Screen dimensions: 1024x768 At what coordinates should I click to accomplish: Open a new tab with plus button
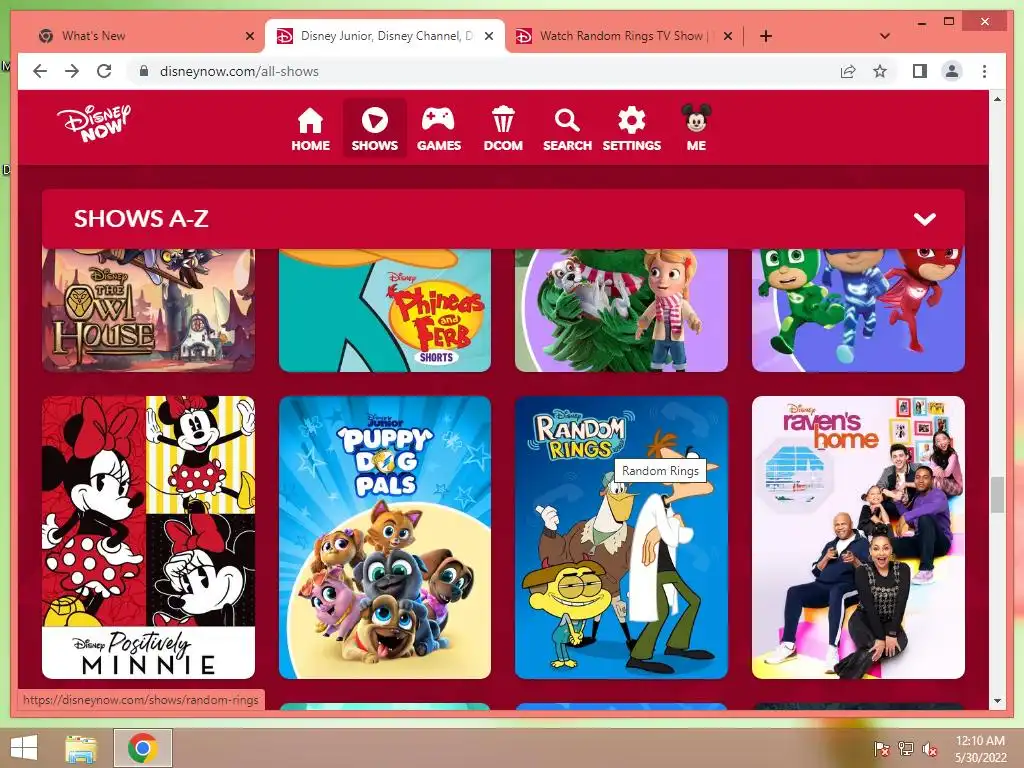pos(766,36)
